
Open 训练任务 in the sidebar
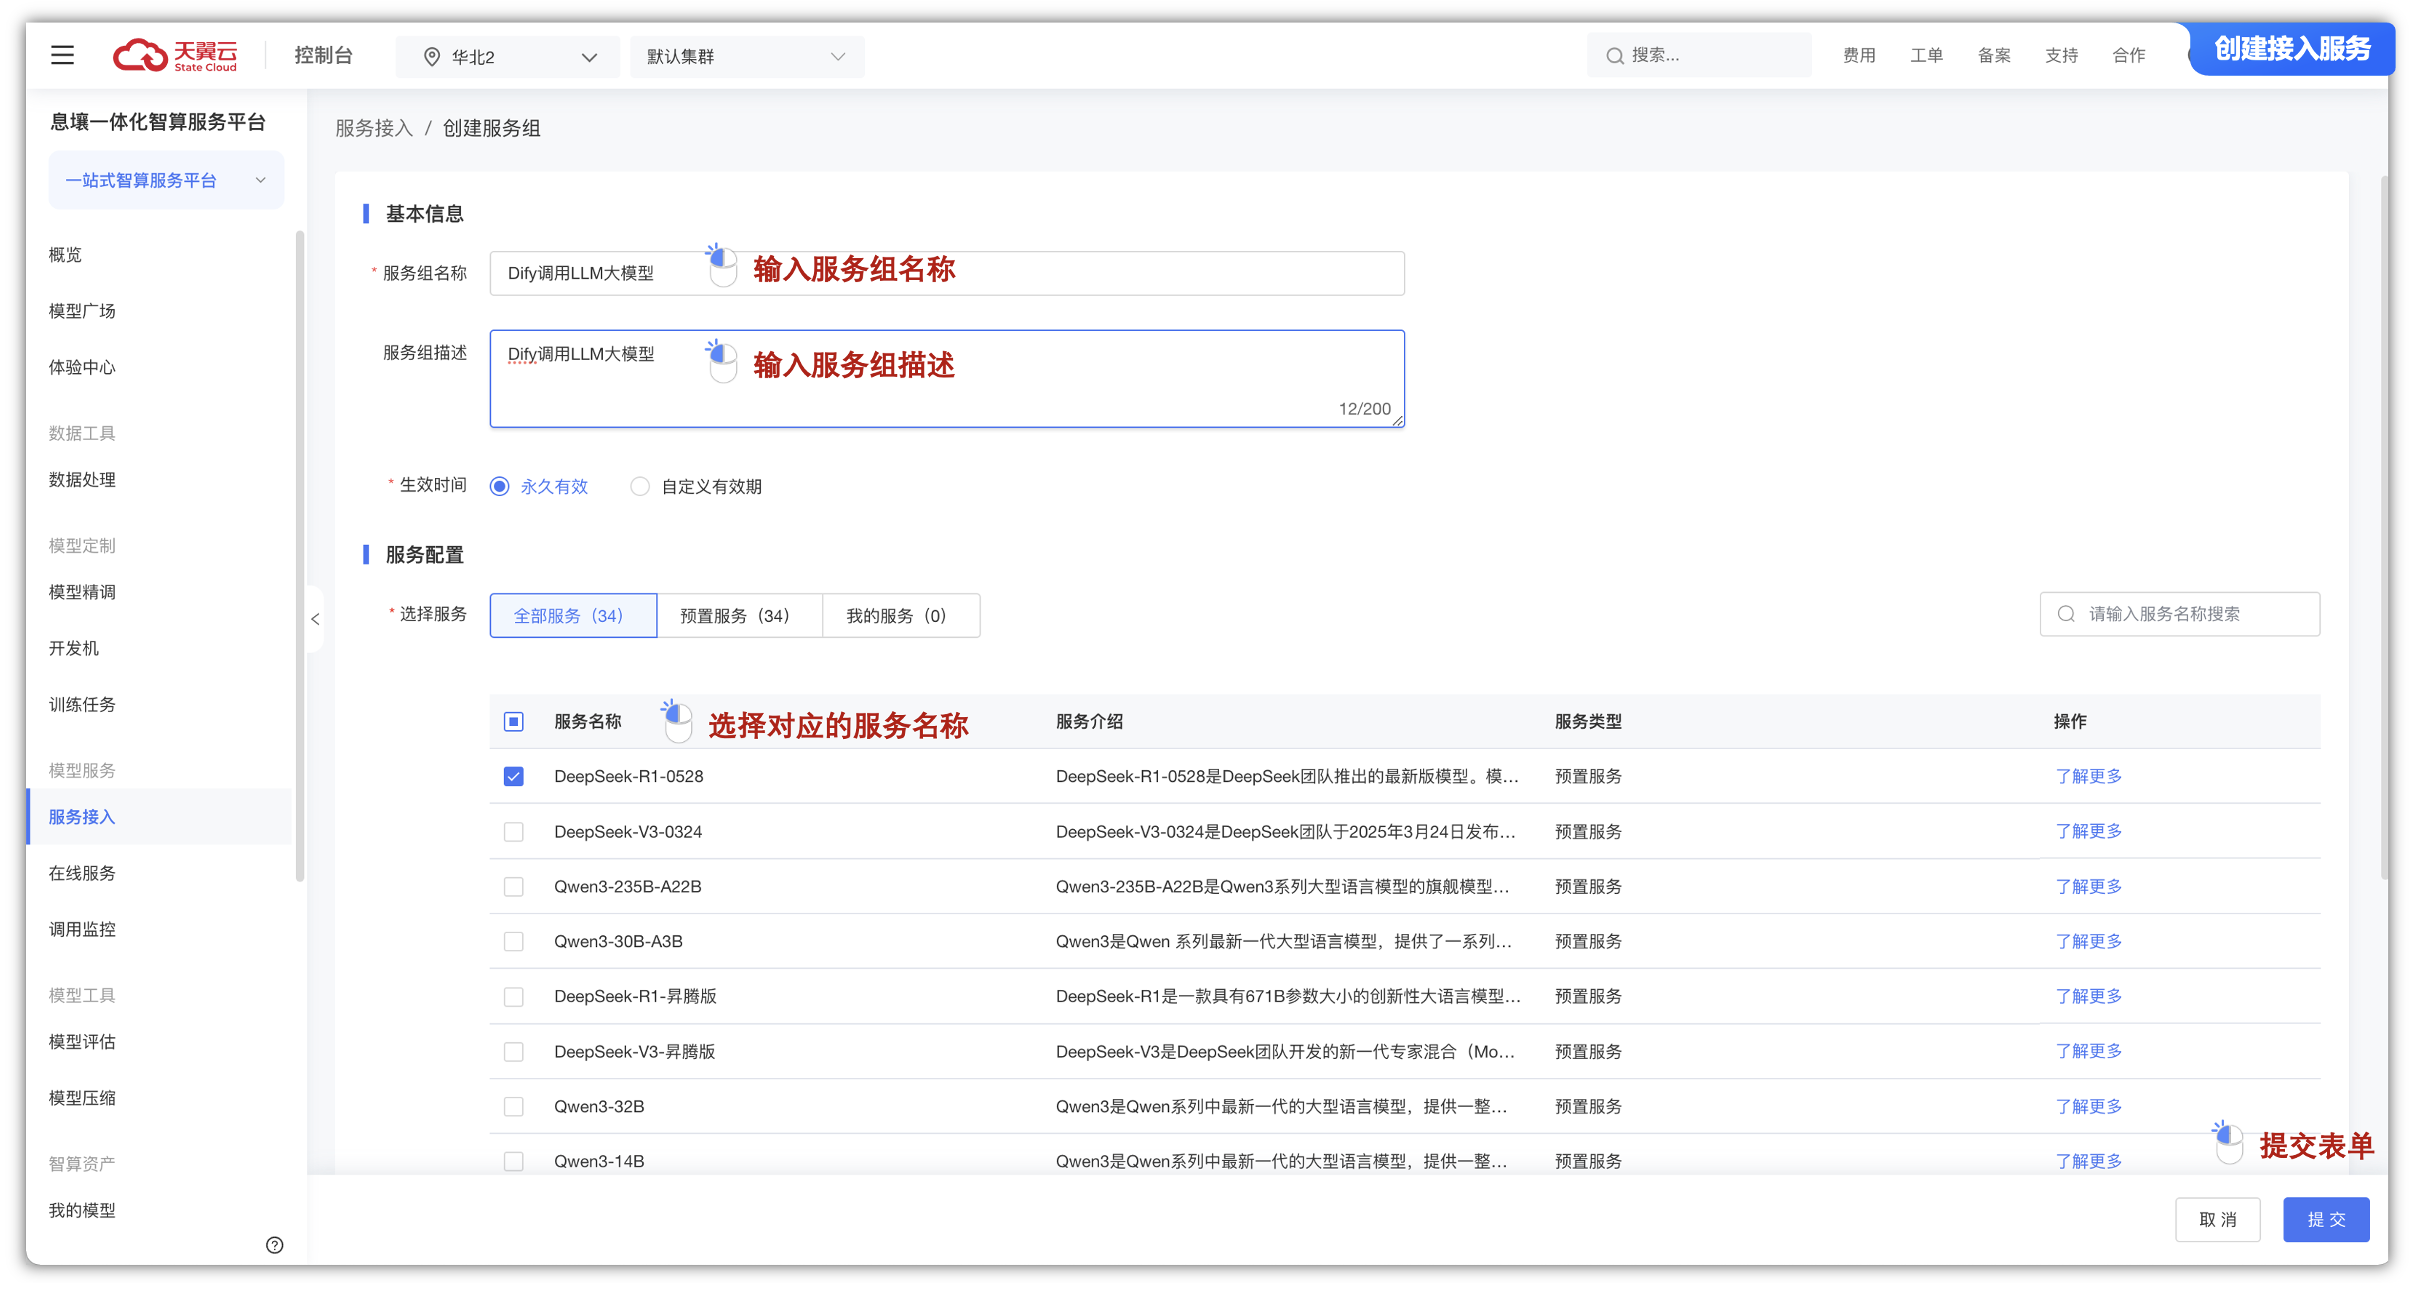coord(82,705)
